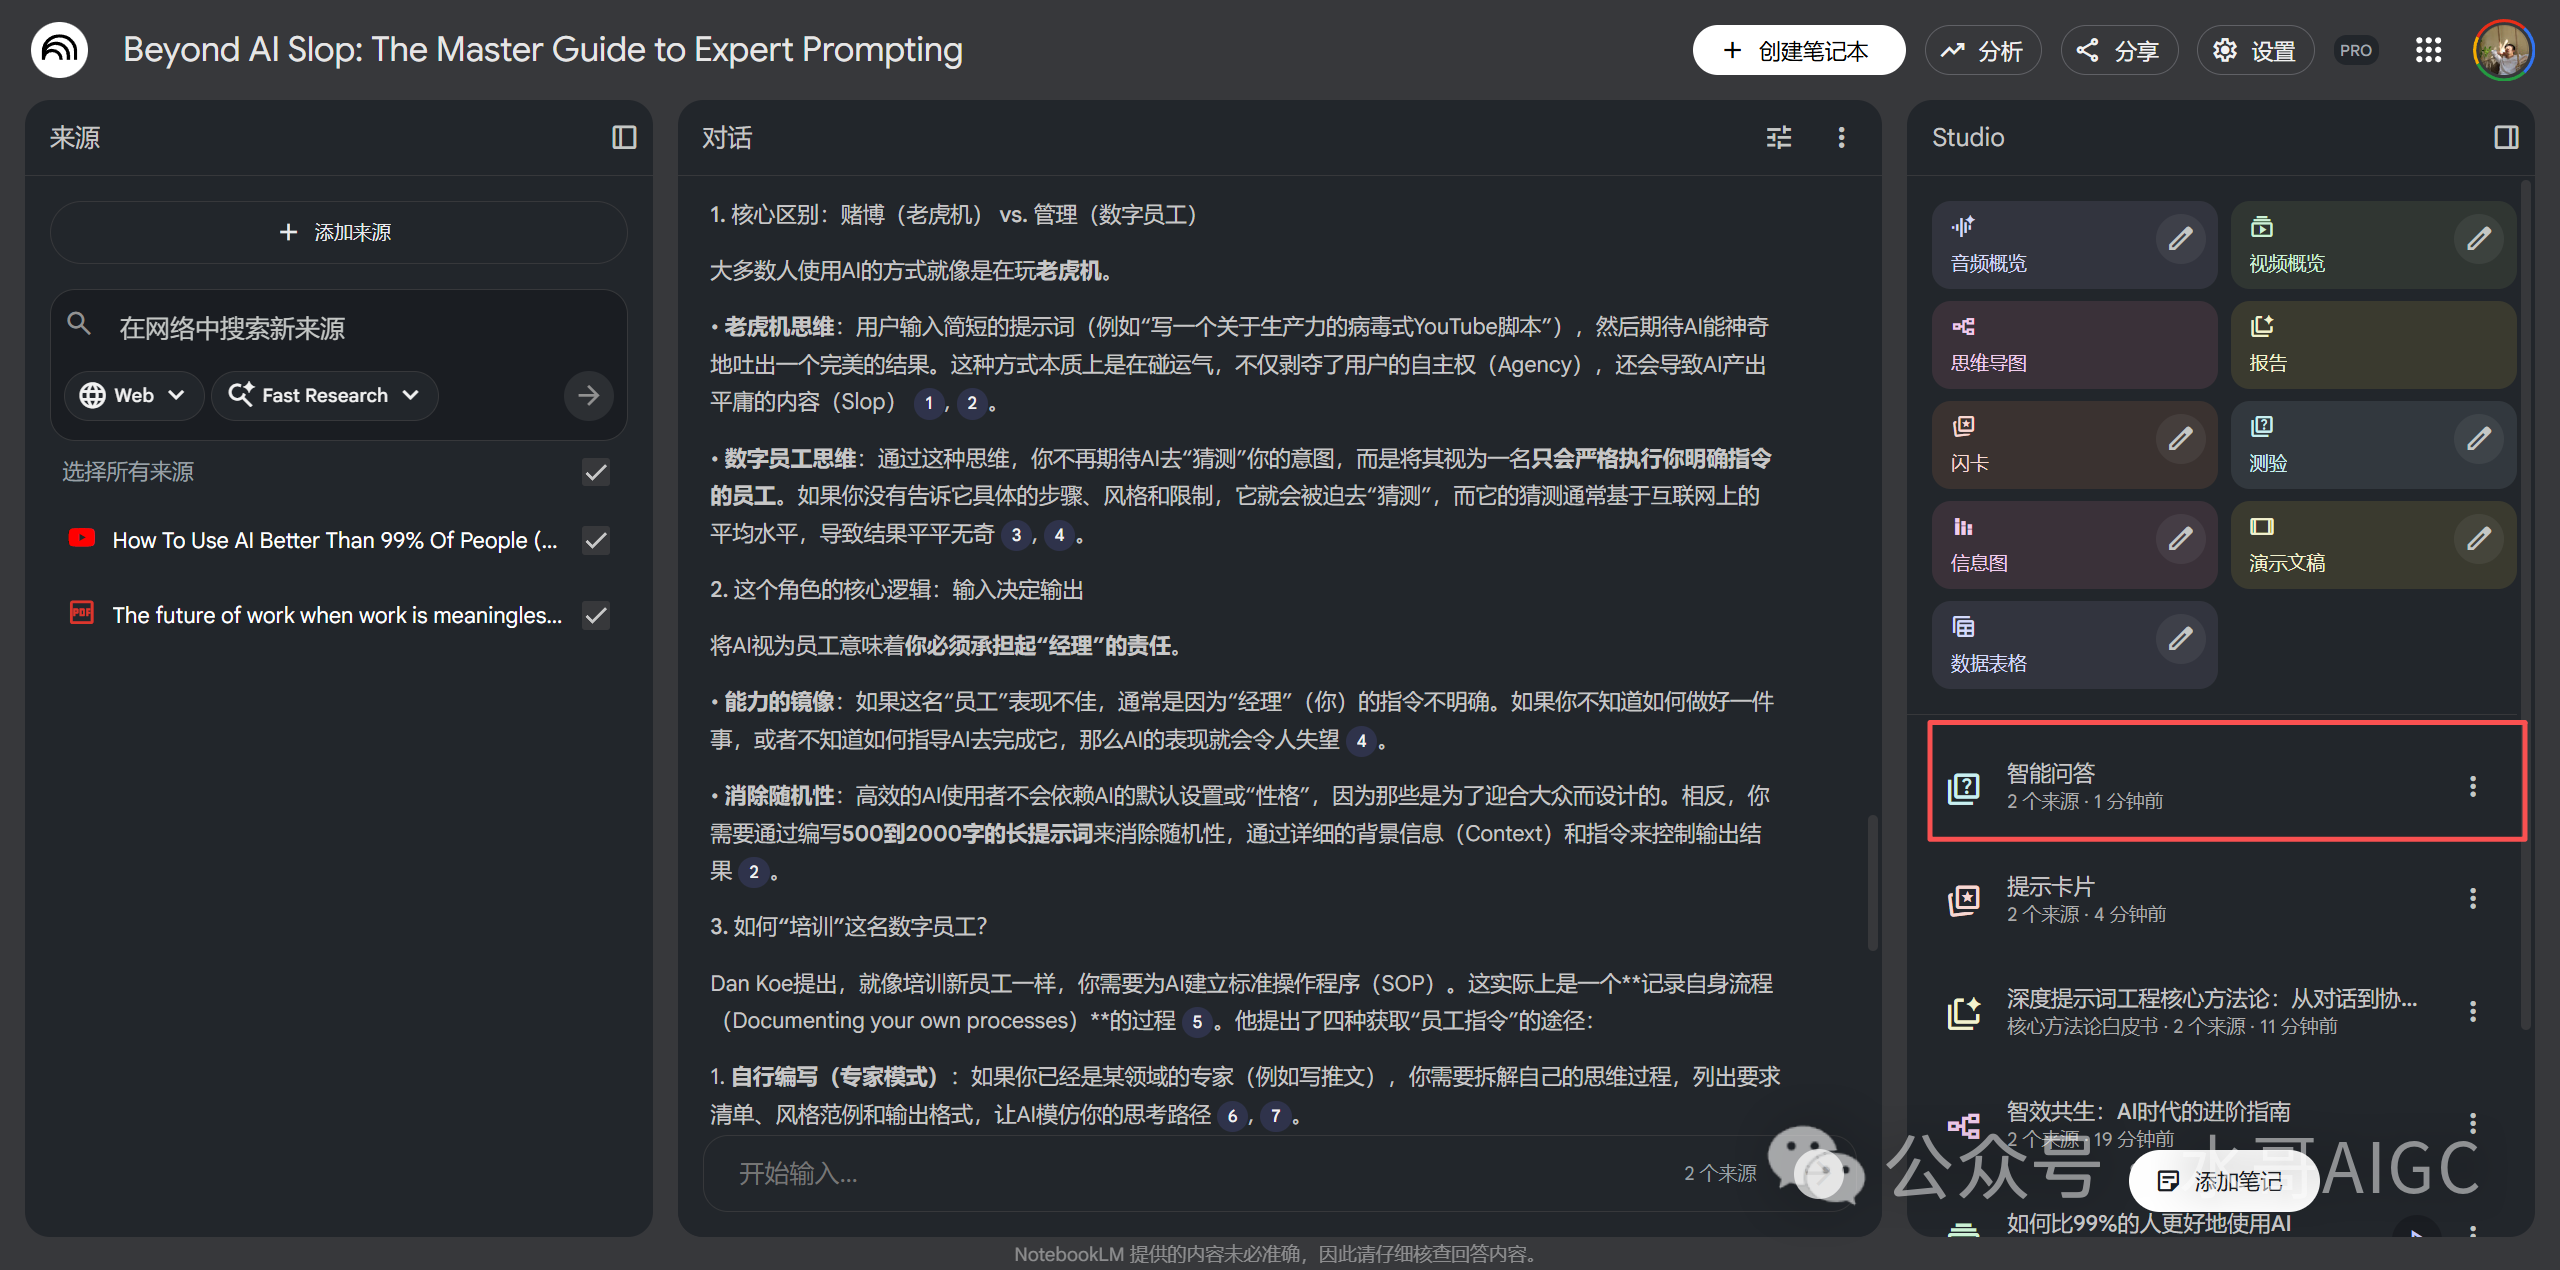
Task: Open options menu for 智能问答 item
Action: pos(2472,786)
